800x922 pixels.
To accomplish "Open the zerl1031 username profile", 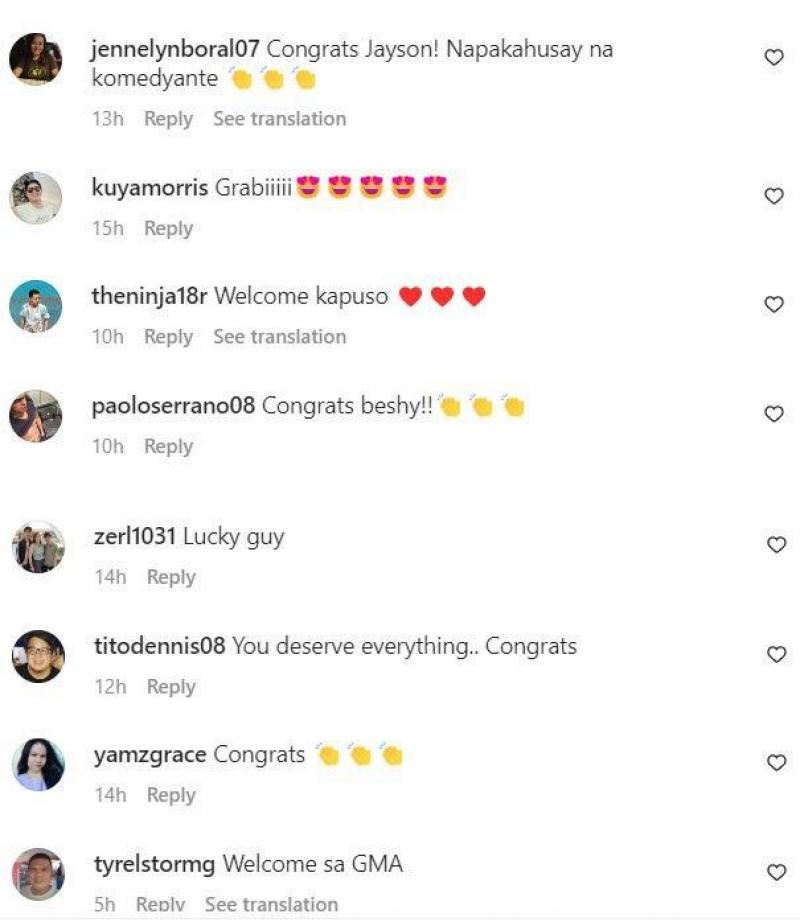I will (135, 536).
